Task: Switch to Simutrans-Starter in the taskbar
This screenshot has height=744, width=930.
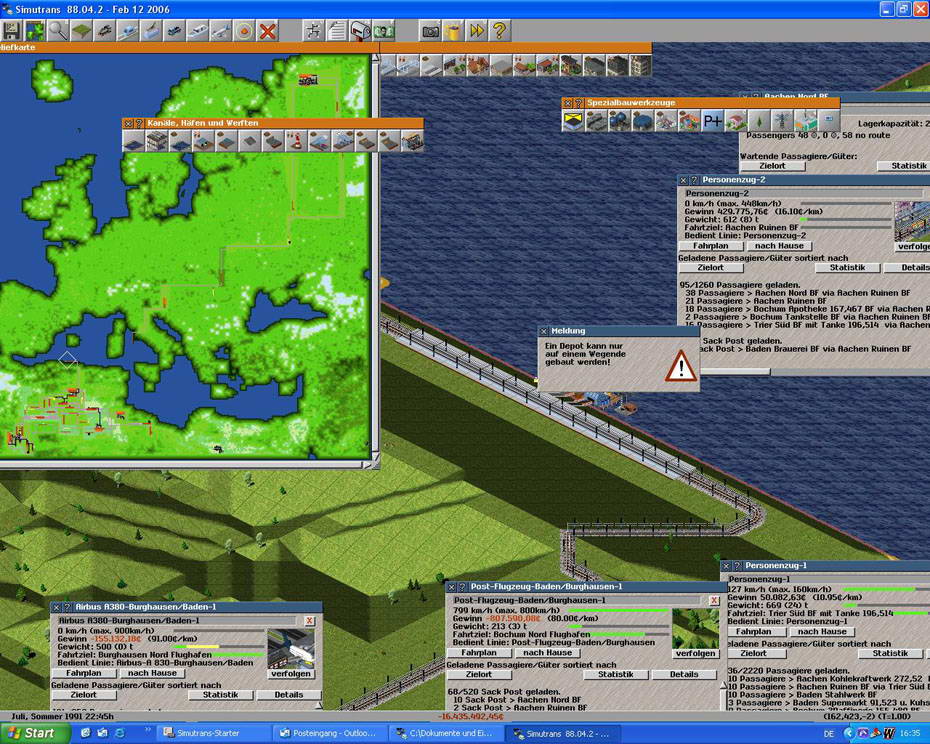Action: coord(212,733)
